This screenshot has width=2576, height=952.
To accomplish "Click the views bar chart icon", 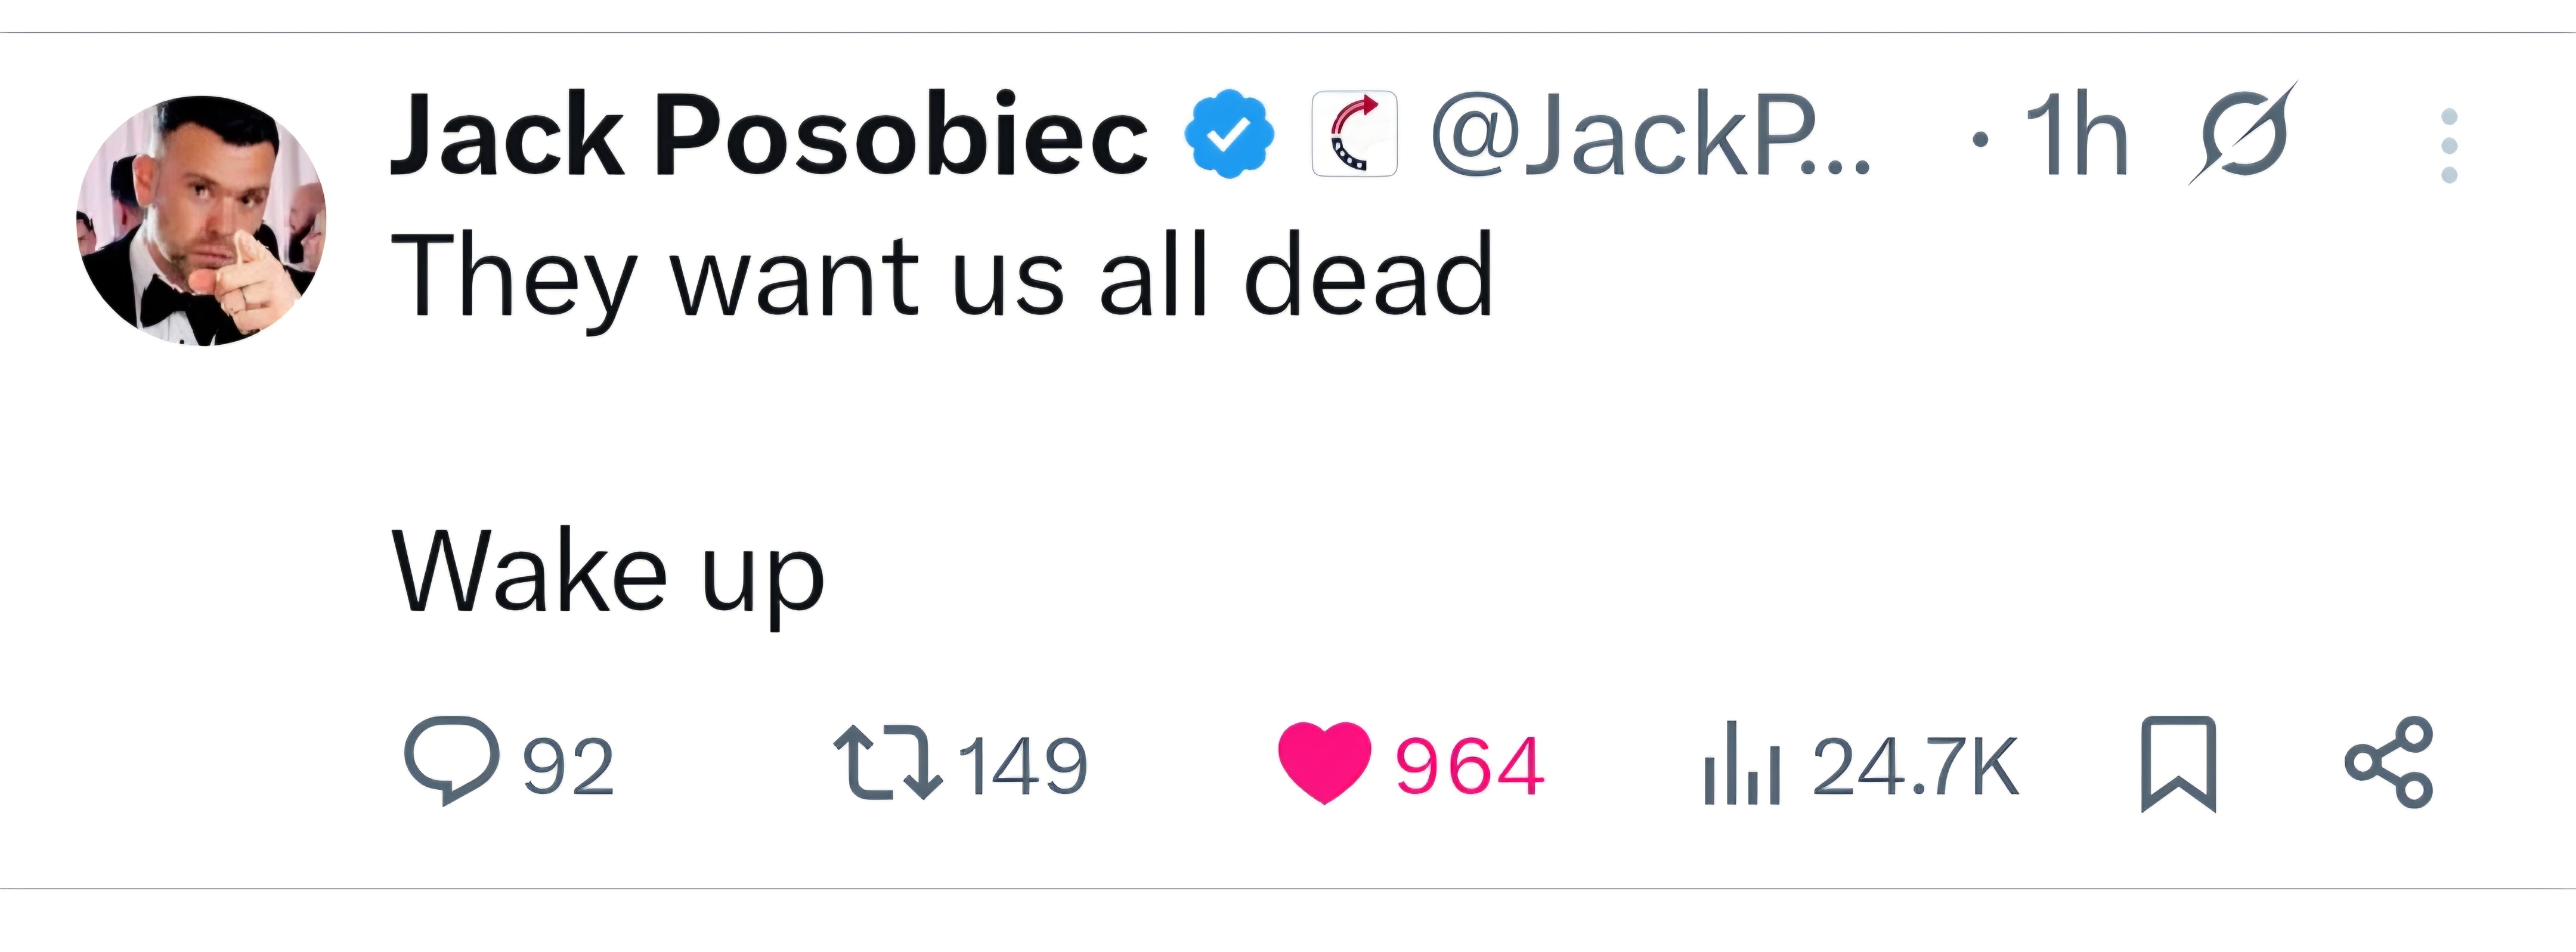I will [1741, 765].
